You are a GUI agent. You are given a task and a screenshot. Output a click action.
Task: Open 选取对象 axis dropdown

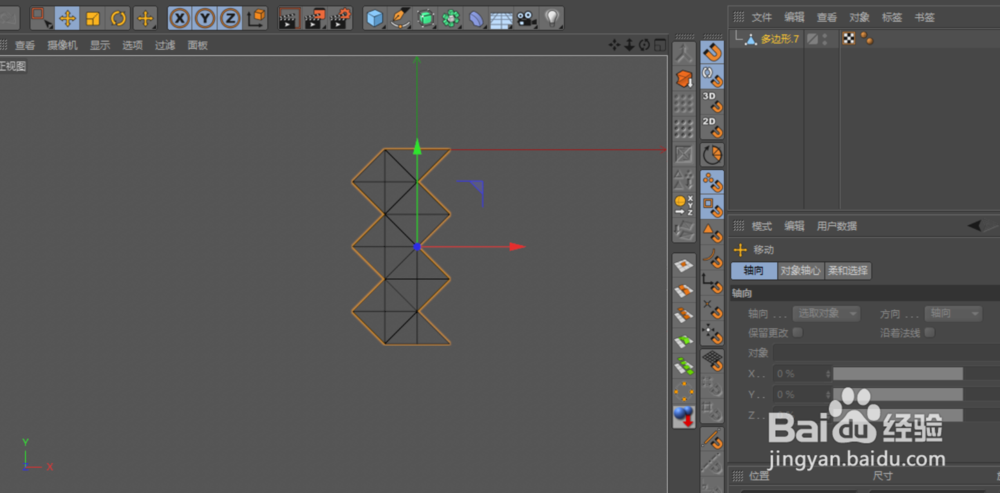826,313
